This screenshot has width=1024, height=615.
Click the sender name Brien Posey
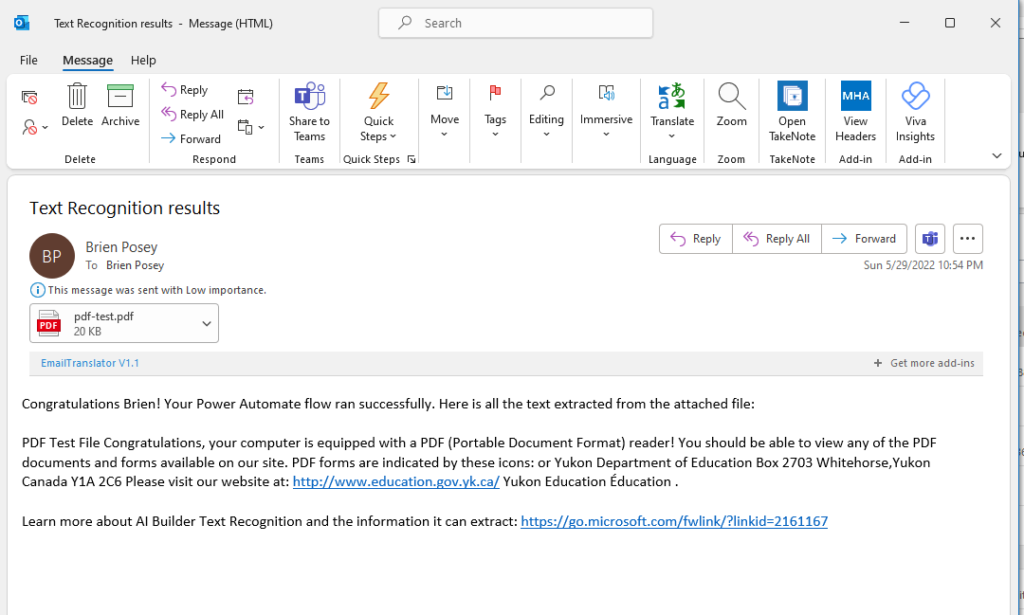(x=121, y=247)
